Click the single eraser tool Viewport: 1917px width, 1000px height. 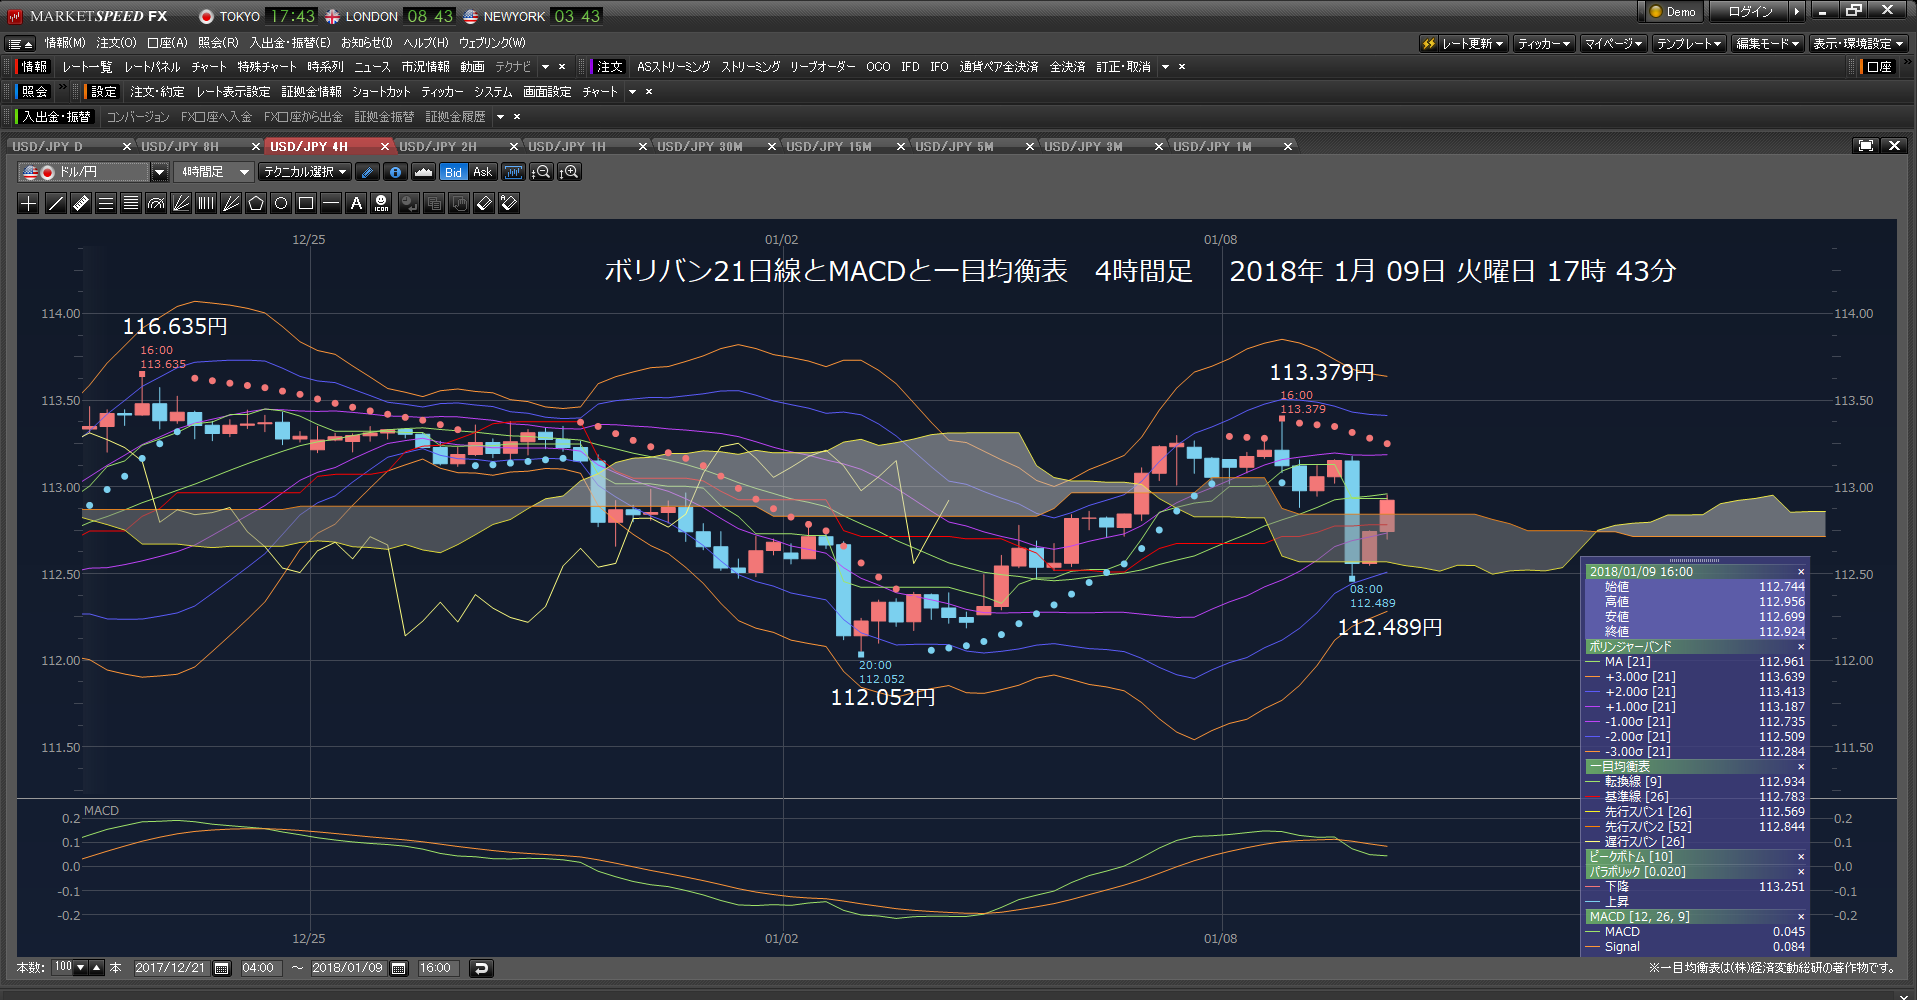(484, 203)
